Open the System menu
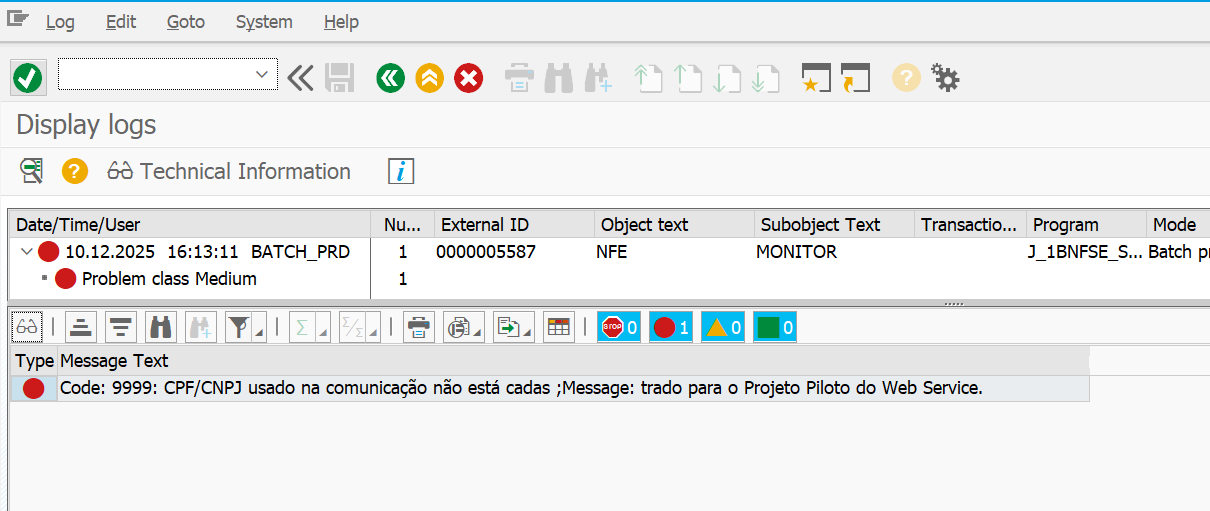Viewport: 1210px width, 511px height. click(x=264, y=21)
